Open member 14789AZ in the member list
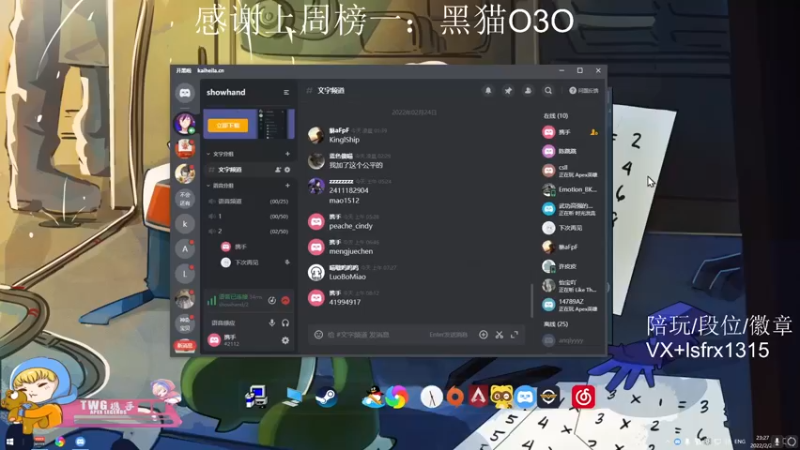The image size is (800, 450). (569, 305)
